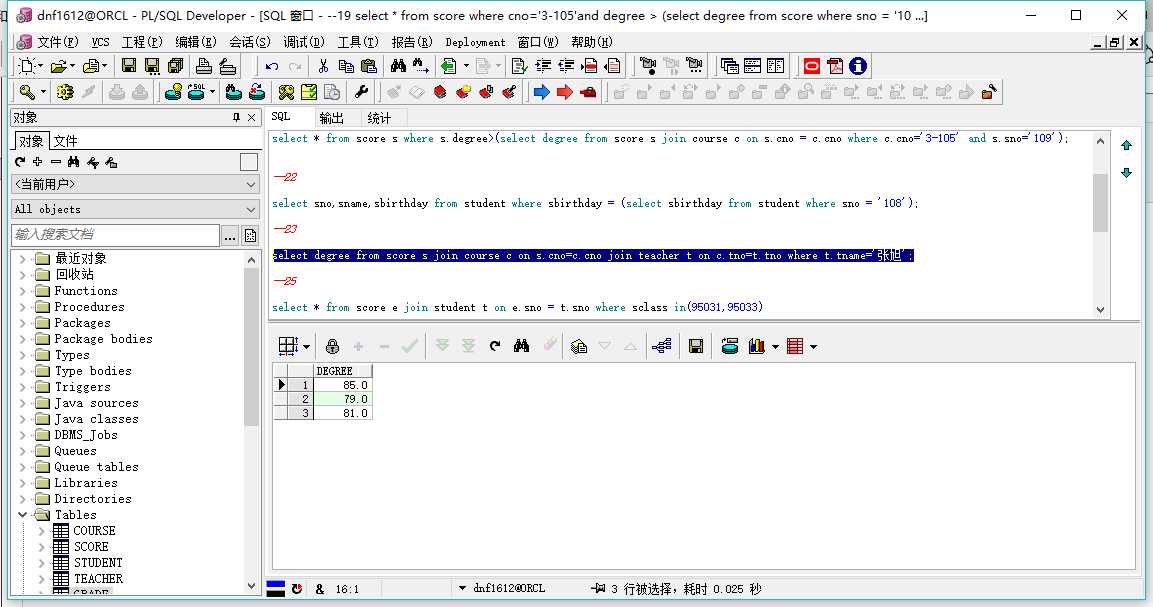Click the ellipsis button beside the search box

point(229,235)
